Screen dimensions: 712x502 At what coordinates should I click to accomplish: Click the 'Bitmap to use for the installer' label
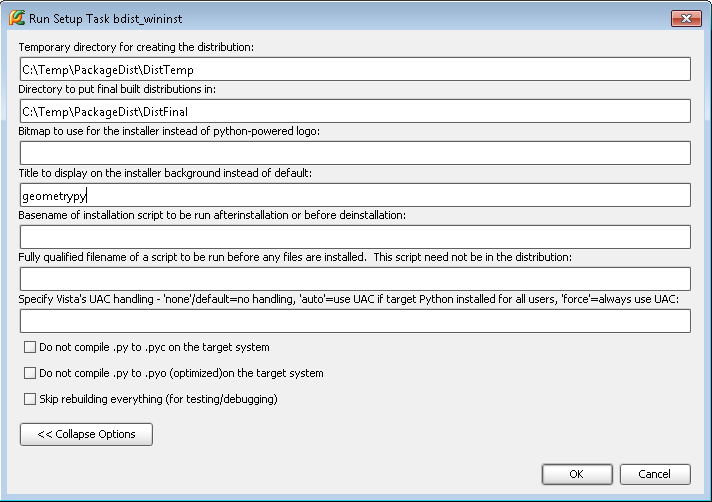coord(169,131)
